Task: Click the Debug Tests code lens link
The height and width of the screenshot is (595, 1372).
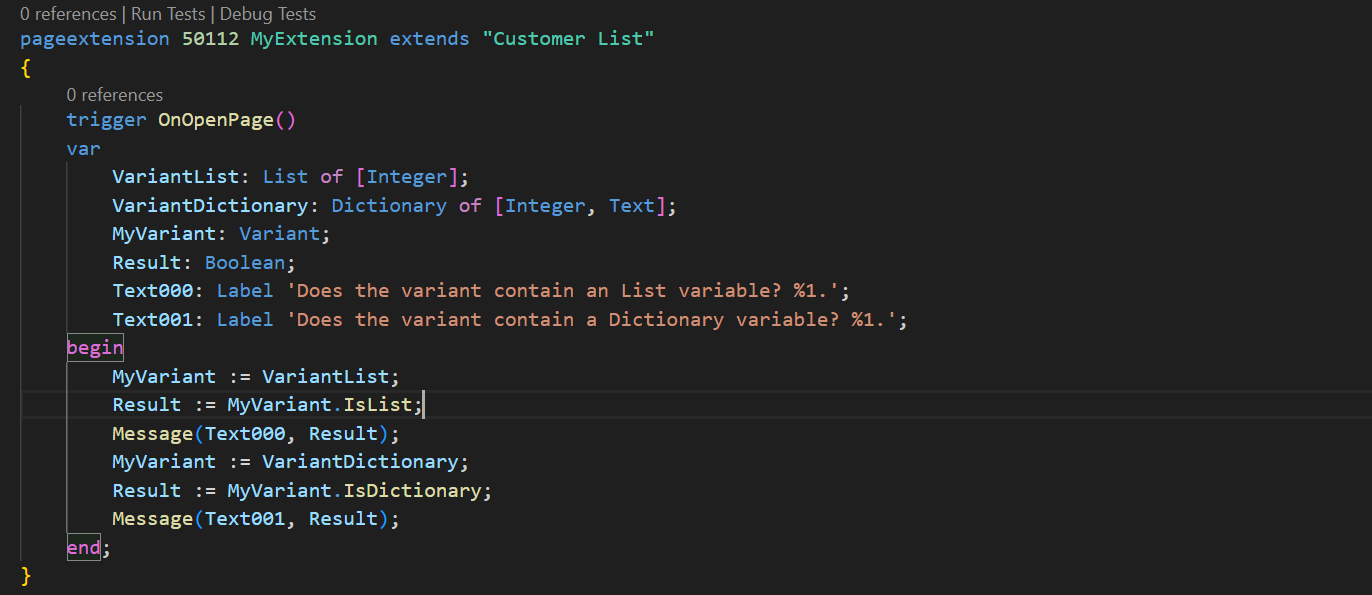Action: tap(267, 14)
